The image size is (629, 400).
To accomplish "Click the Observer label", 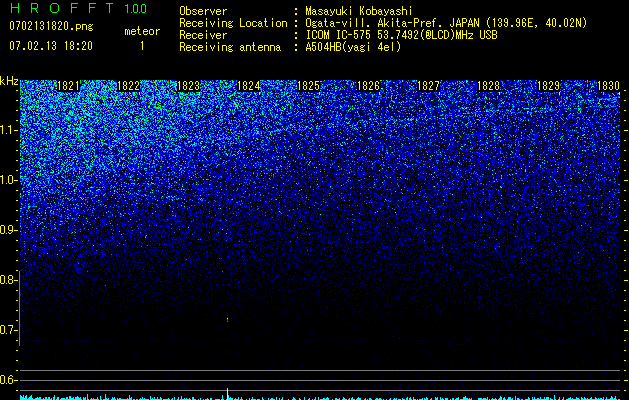I will (203, 11).
